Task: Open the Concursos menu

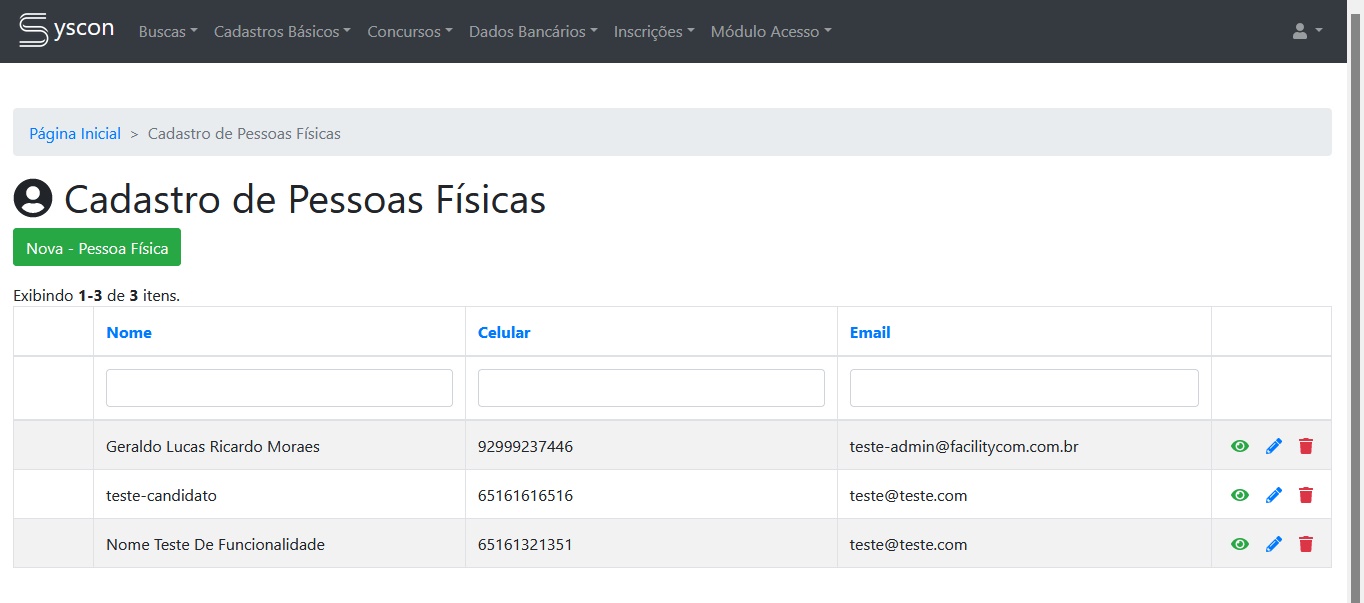Action: click(x=409, y=32)
